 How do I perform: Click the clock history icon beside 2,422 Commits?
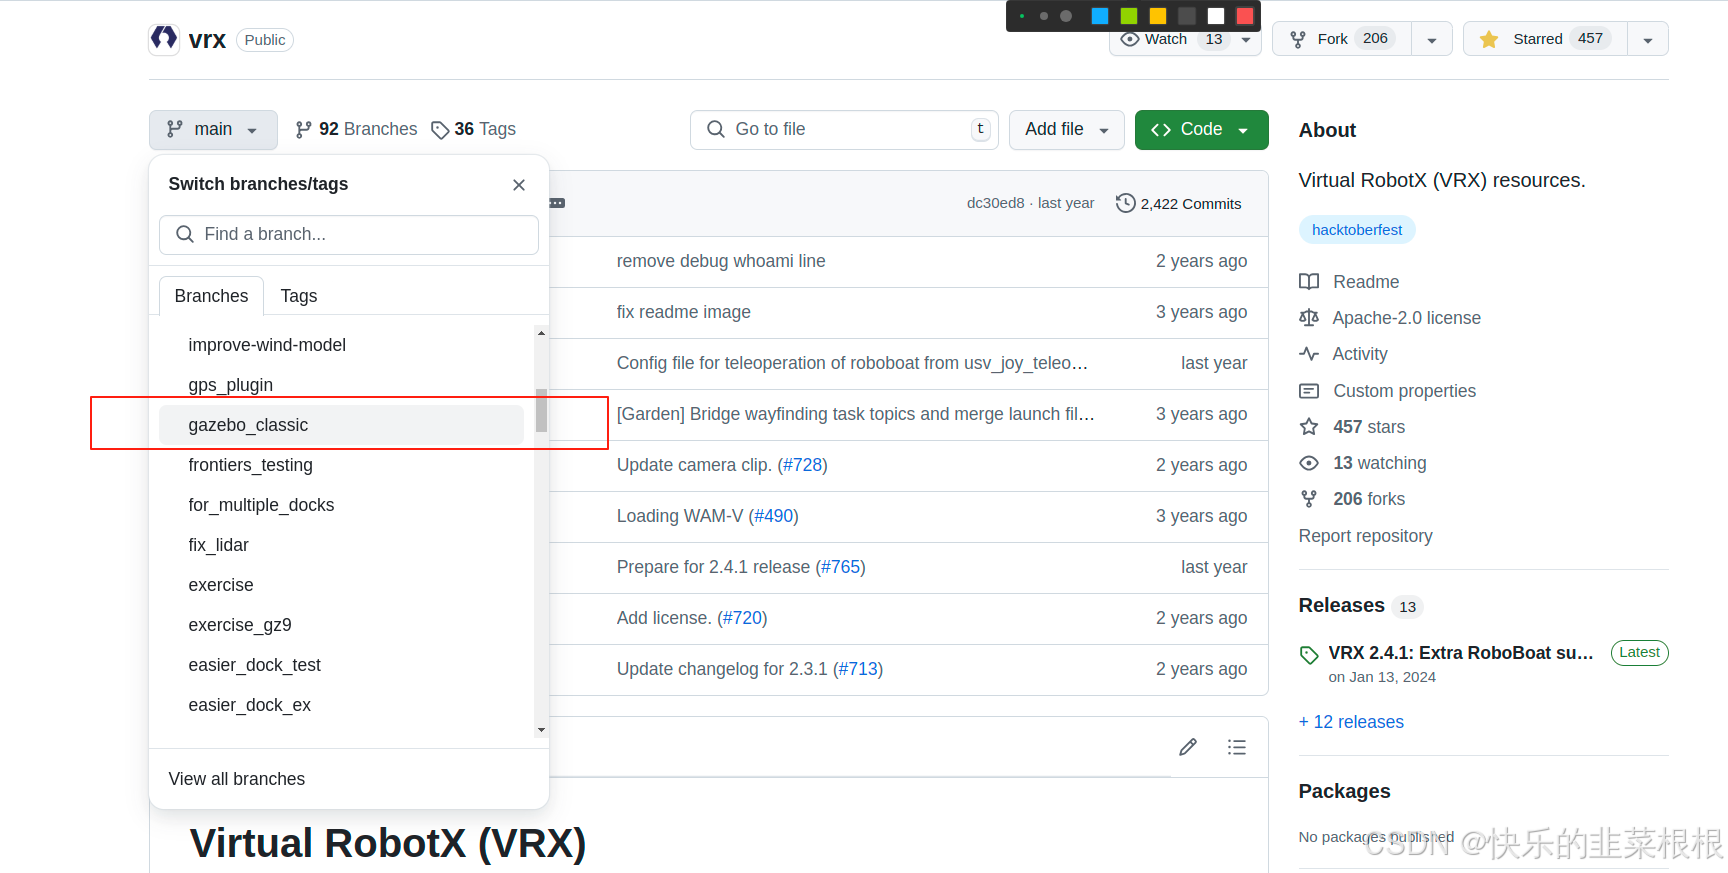[x=1126, y=203]
